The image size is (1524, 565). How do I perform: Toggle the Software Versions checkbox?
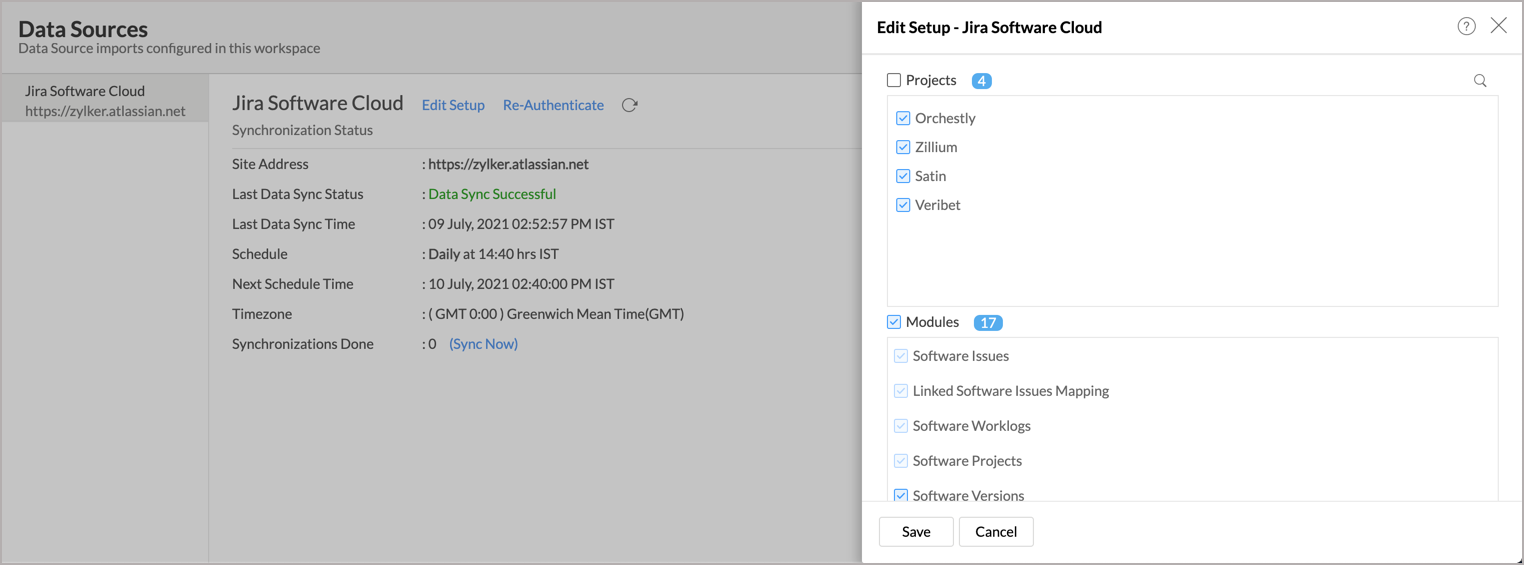[x=901, y=495]
